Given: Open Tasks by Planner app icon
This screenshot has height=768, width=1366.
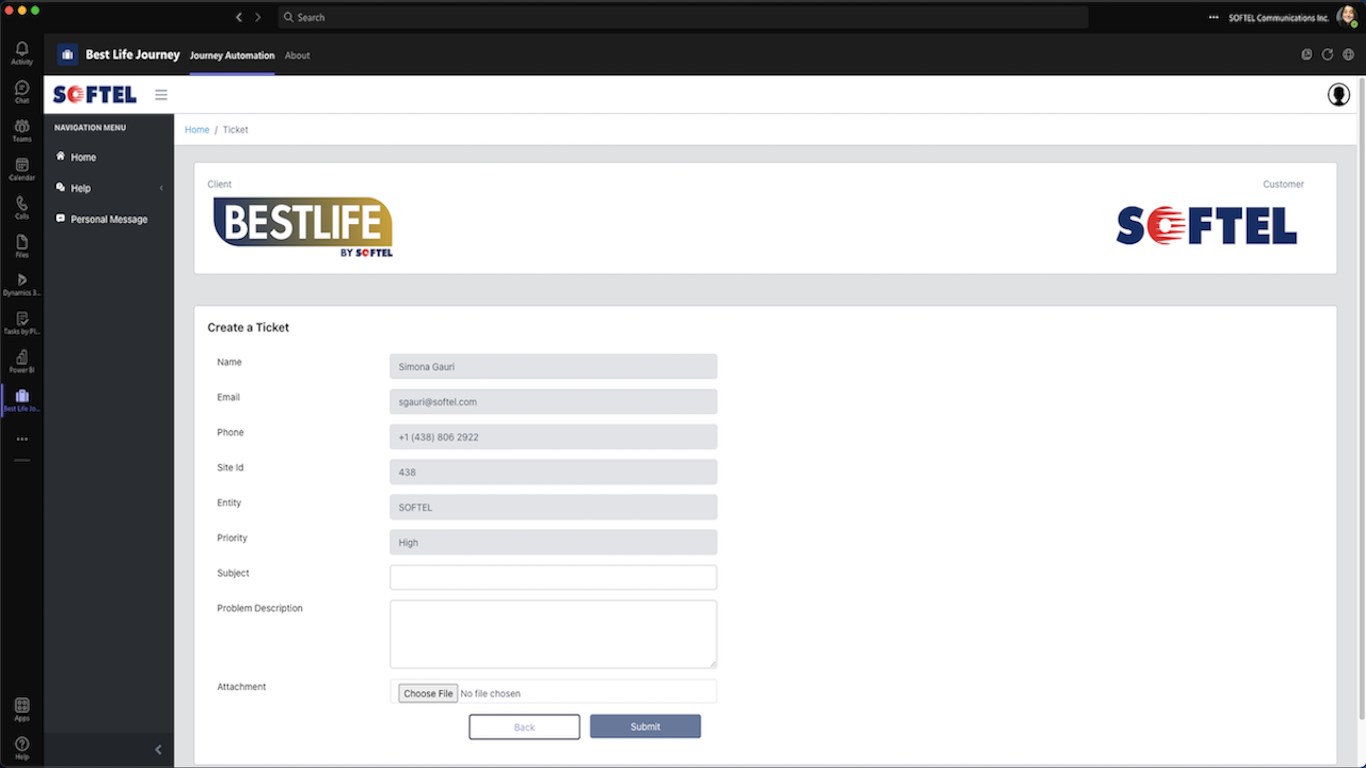Looking at the screenshot, I should 21,323.
